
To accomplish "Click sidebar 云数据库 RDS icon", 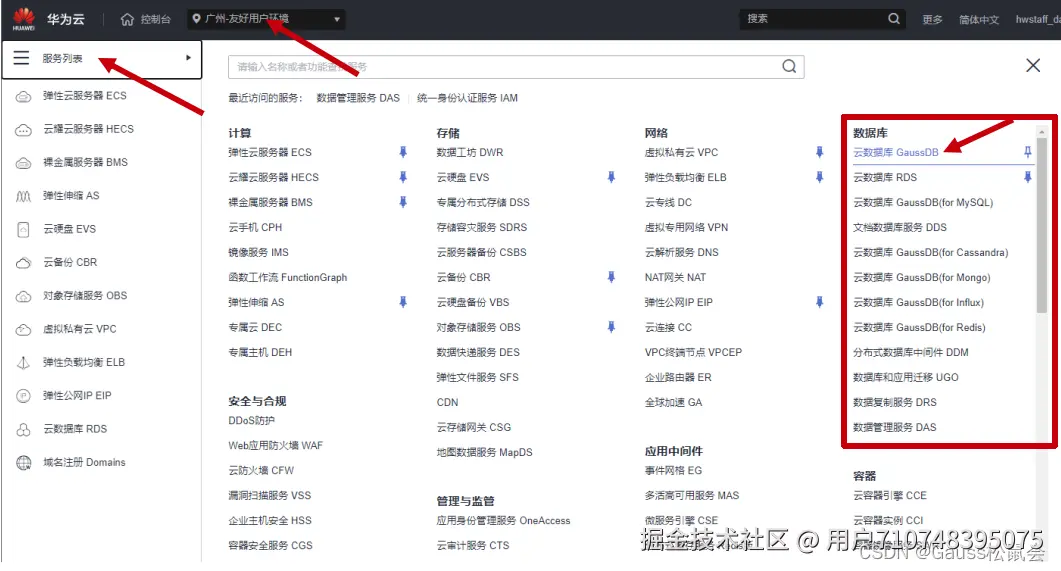I will (24, 429).
